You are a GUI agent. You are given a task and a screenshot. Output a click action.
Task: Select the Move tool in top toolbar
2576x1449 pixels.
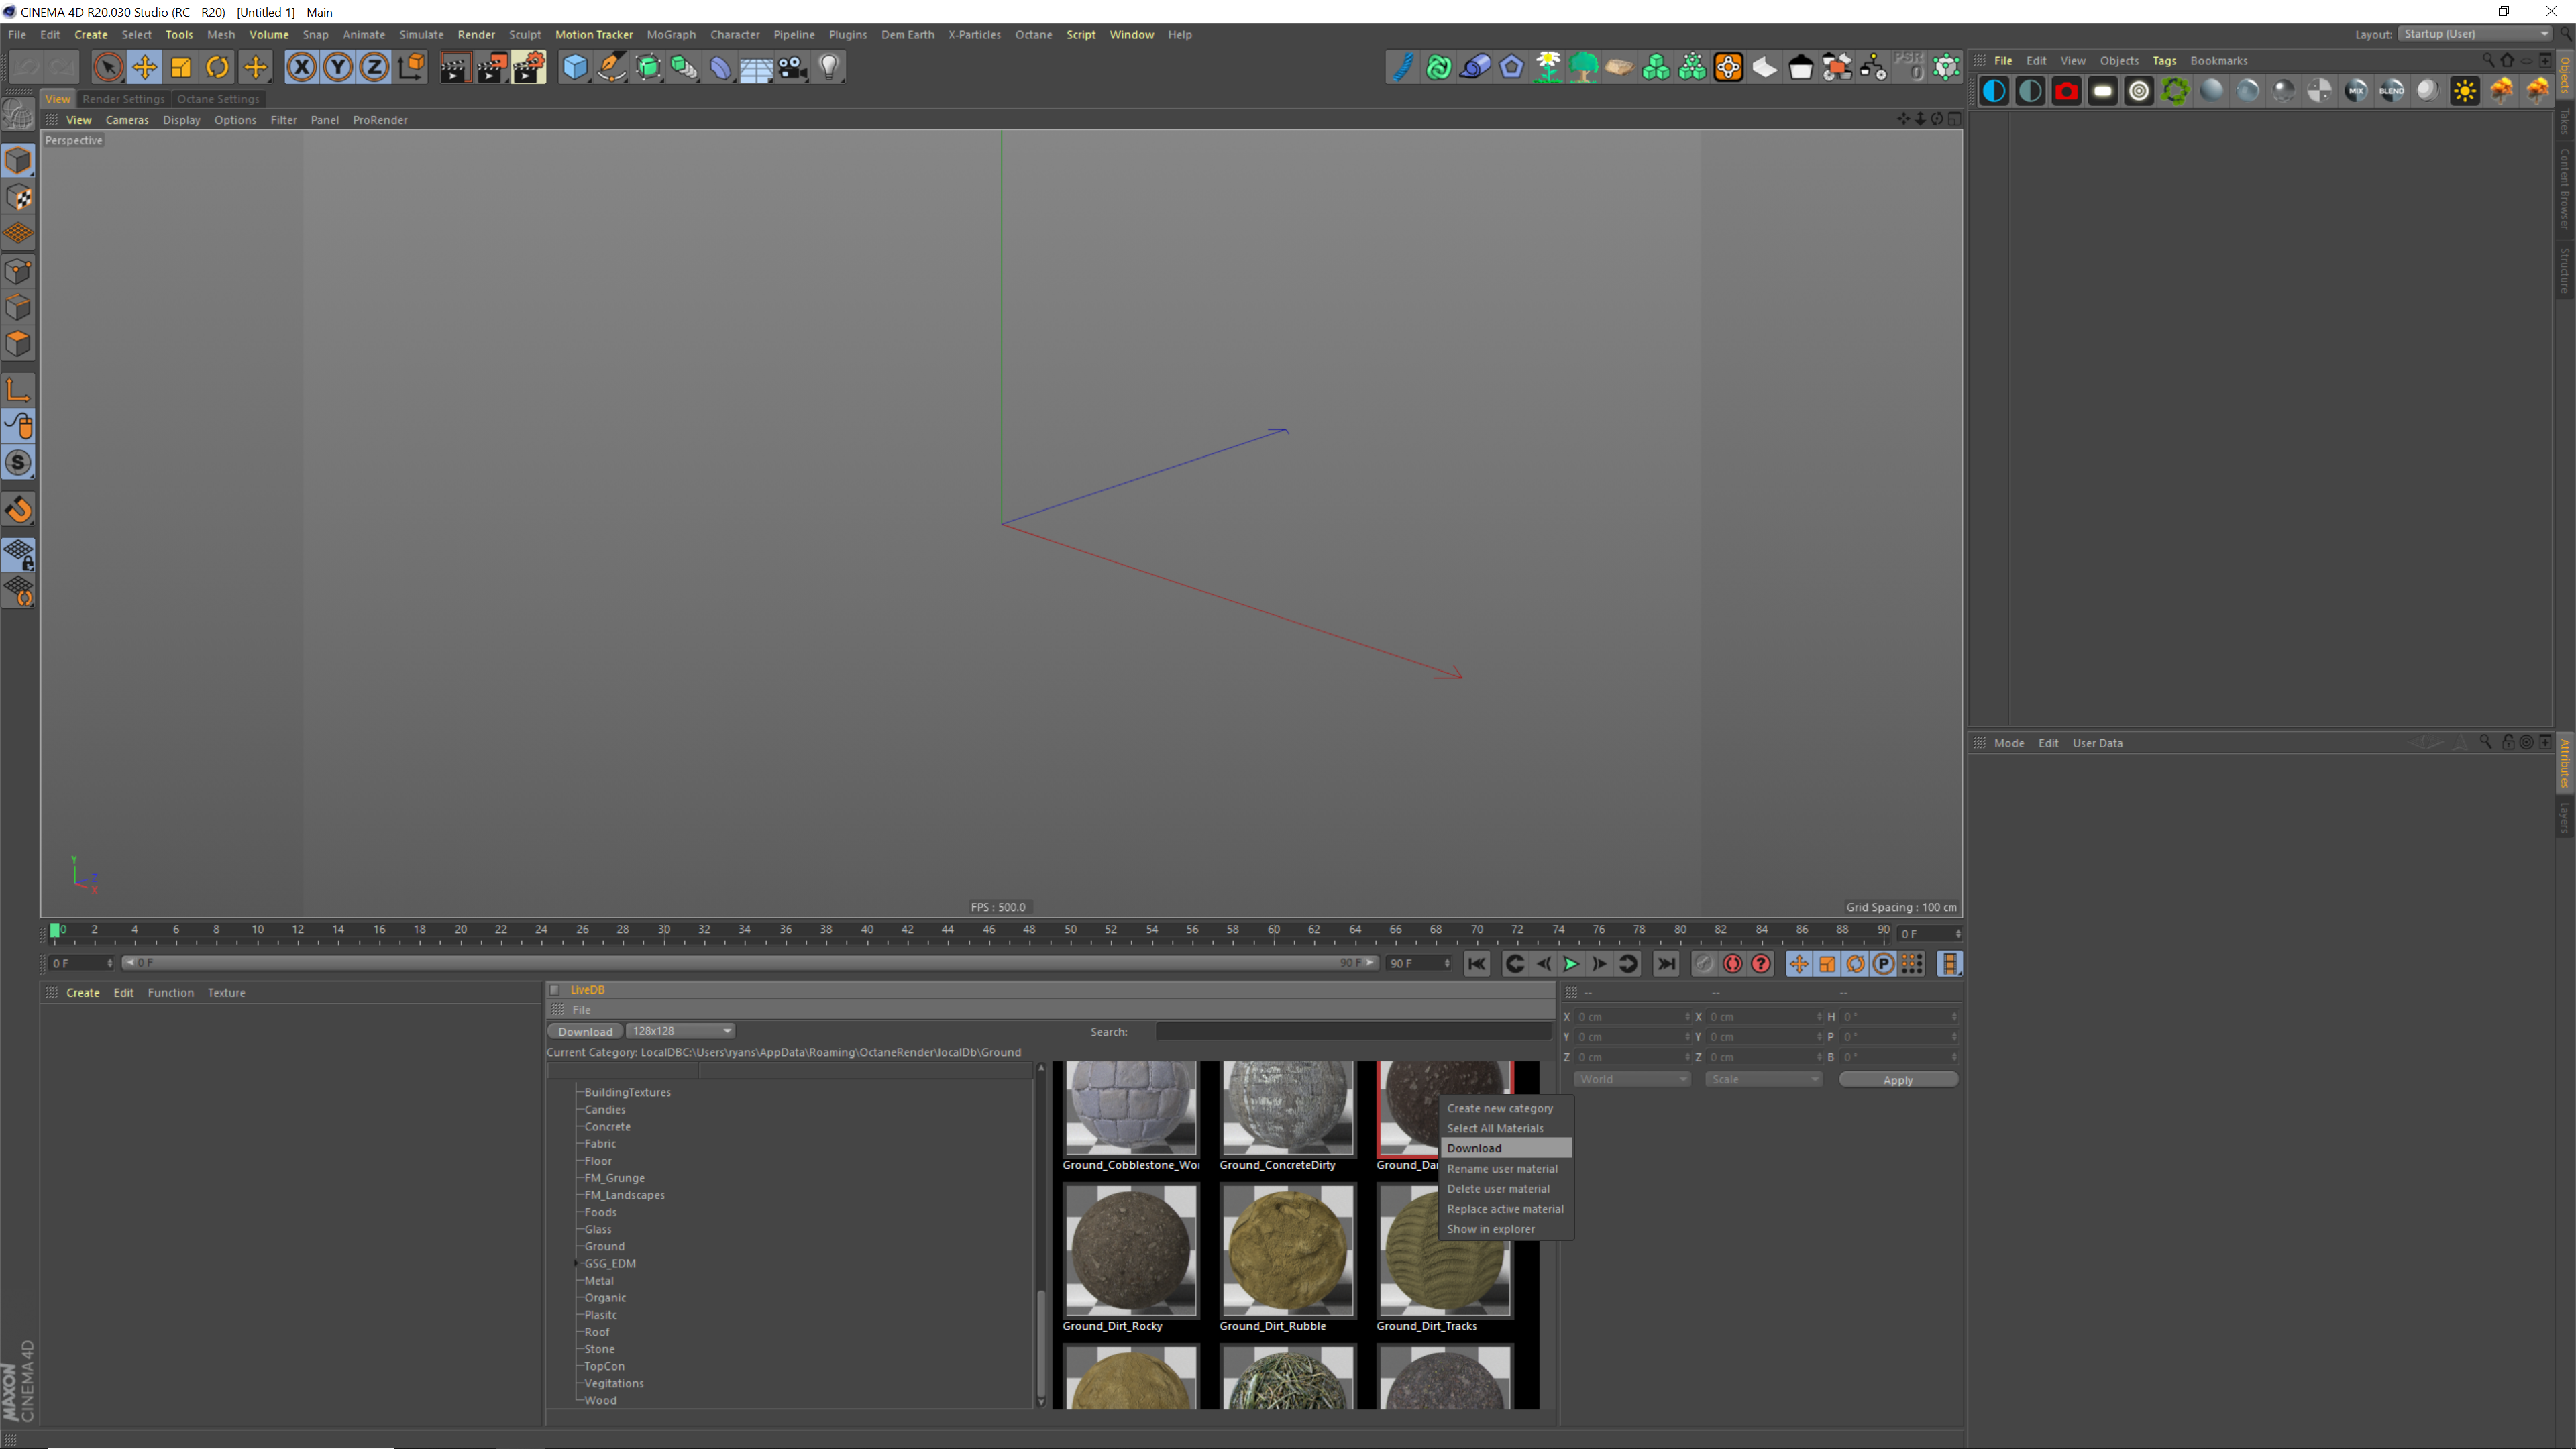point(144,67)
